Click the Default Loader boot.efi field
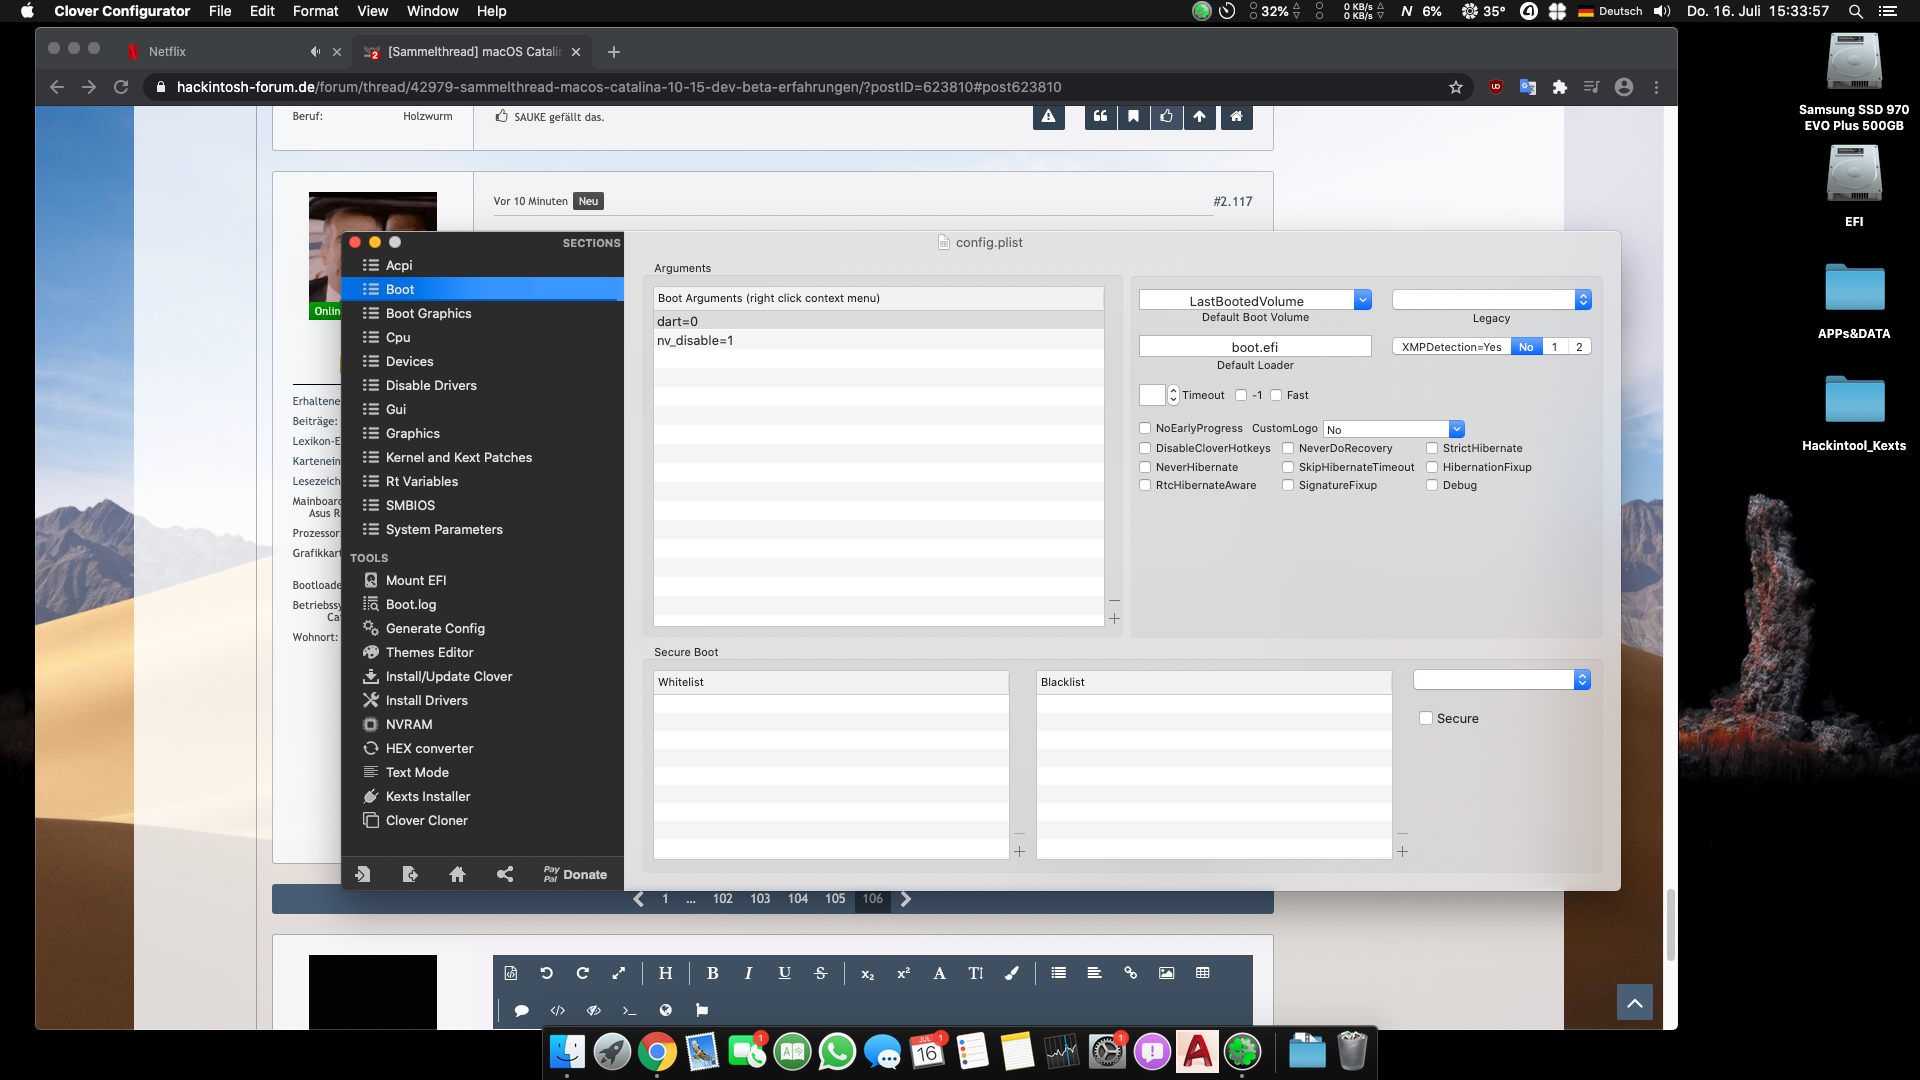 click(x=1254, y=347)
